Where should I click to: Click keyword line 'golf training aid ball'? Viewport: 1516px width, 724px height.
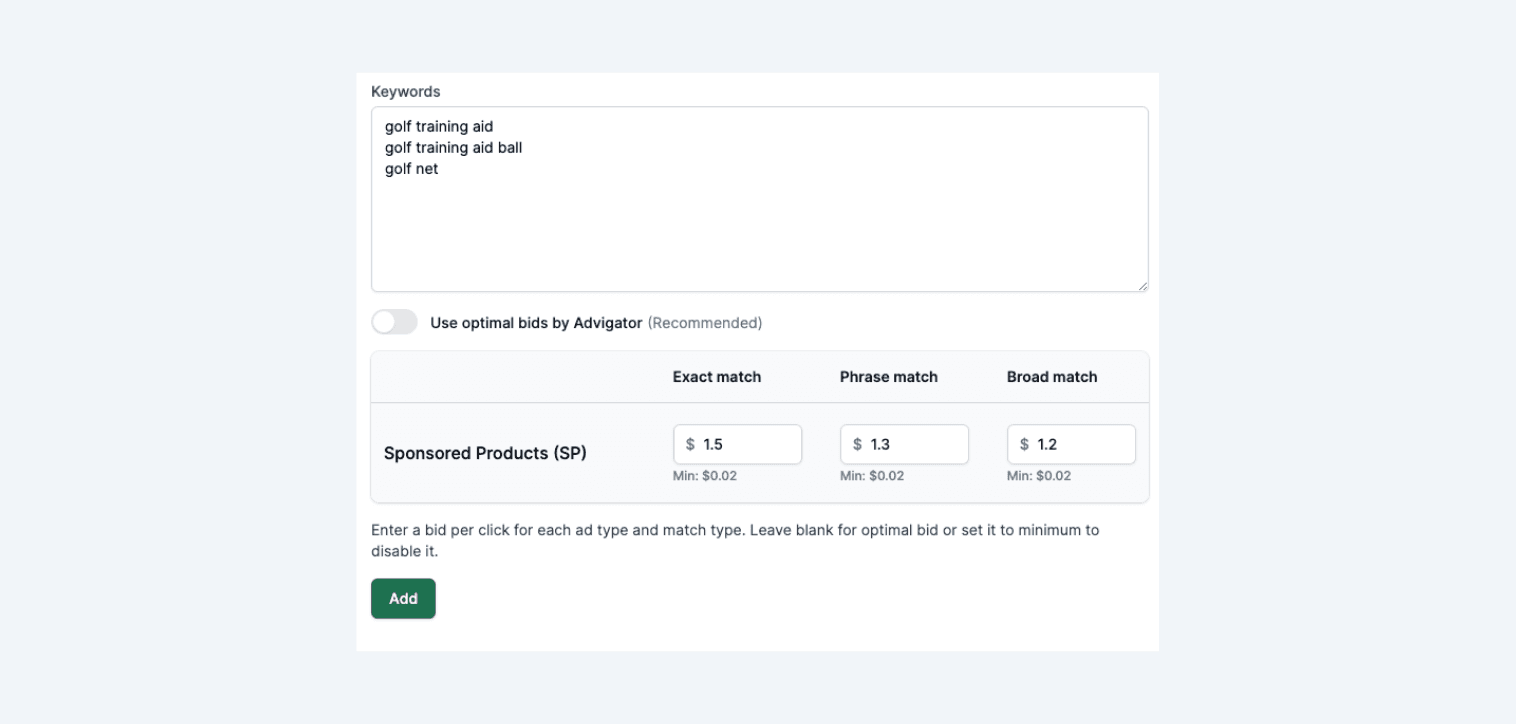tap(453, 148)
